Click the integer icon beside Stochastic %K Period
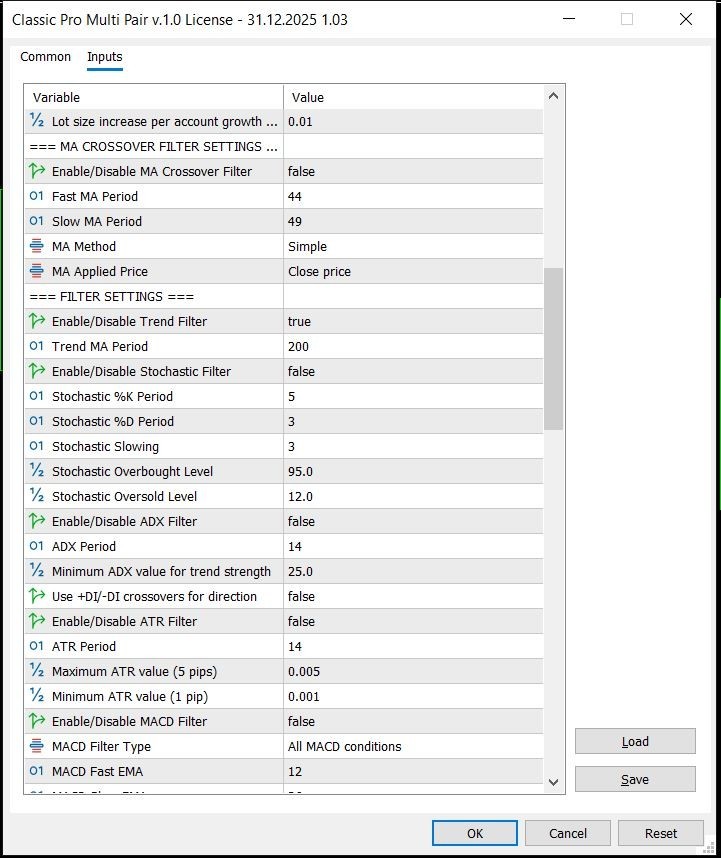721x858 pixels. (37, 396)
